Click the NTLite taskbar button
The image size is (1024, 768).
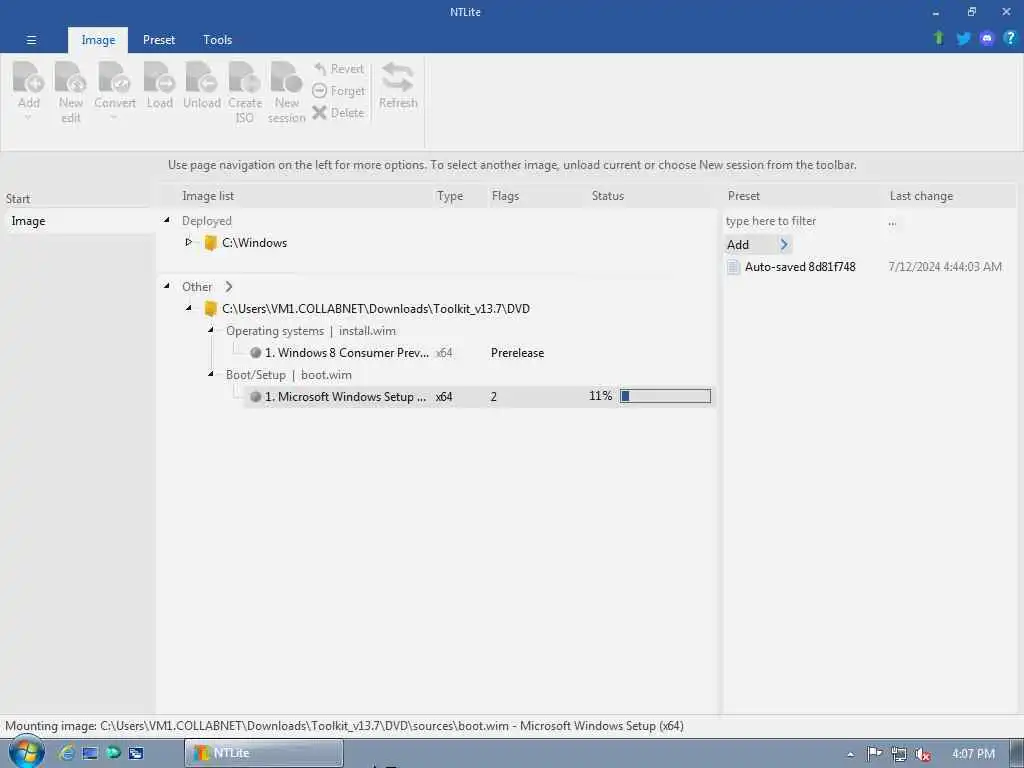click(264, 753)
